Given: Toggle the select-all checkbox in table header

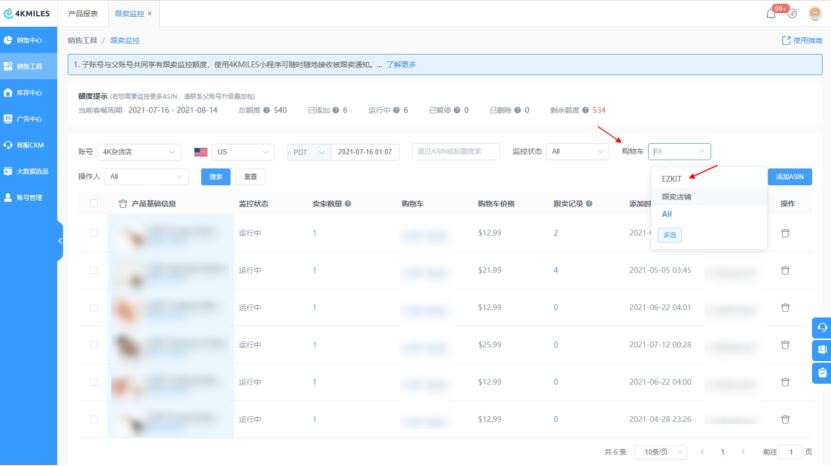Looking at the screenshot, I should pyautogui.click(x=94, y=204).
